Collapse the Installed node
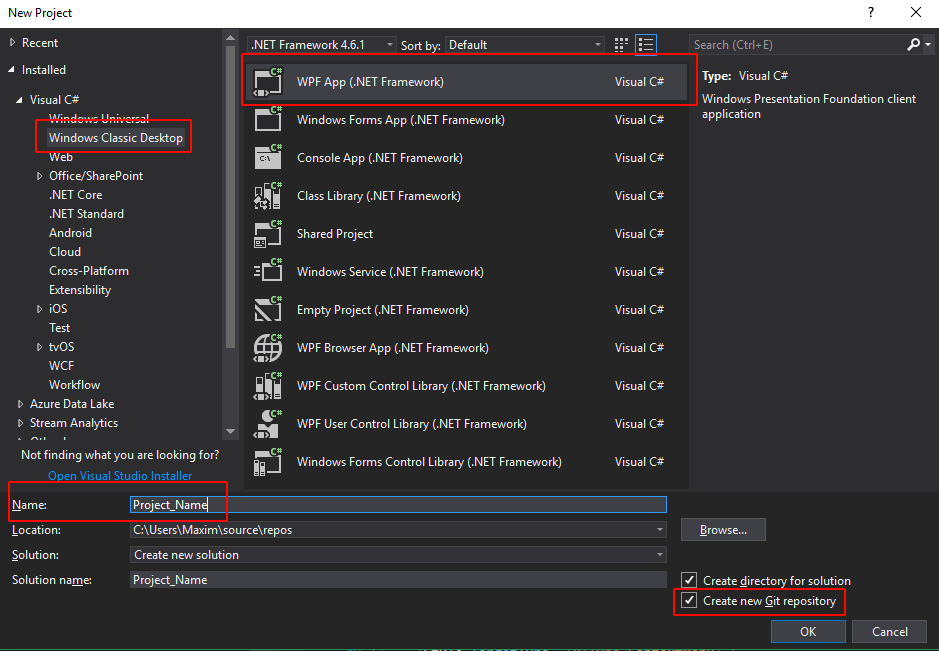The width and height of the screenshot is (939, 651). (12, 69)
